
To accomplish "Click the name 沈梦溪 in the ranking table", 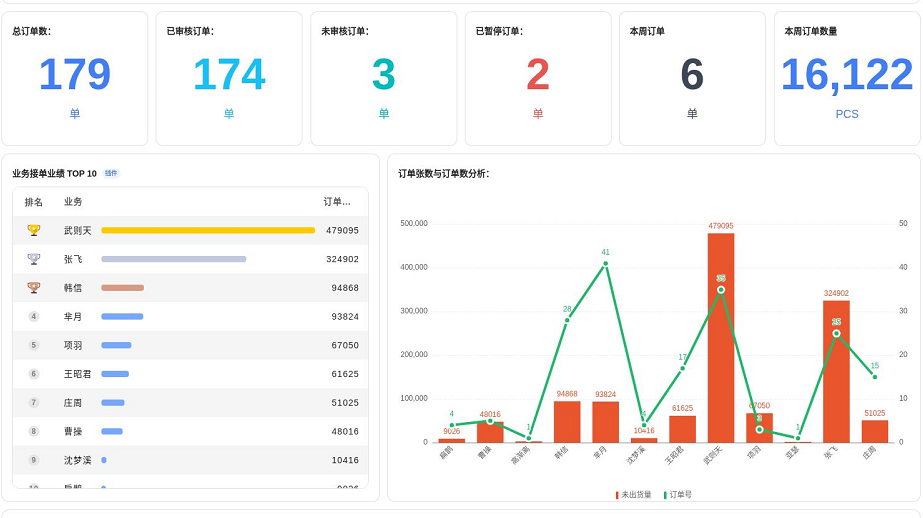I will 78,460.
